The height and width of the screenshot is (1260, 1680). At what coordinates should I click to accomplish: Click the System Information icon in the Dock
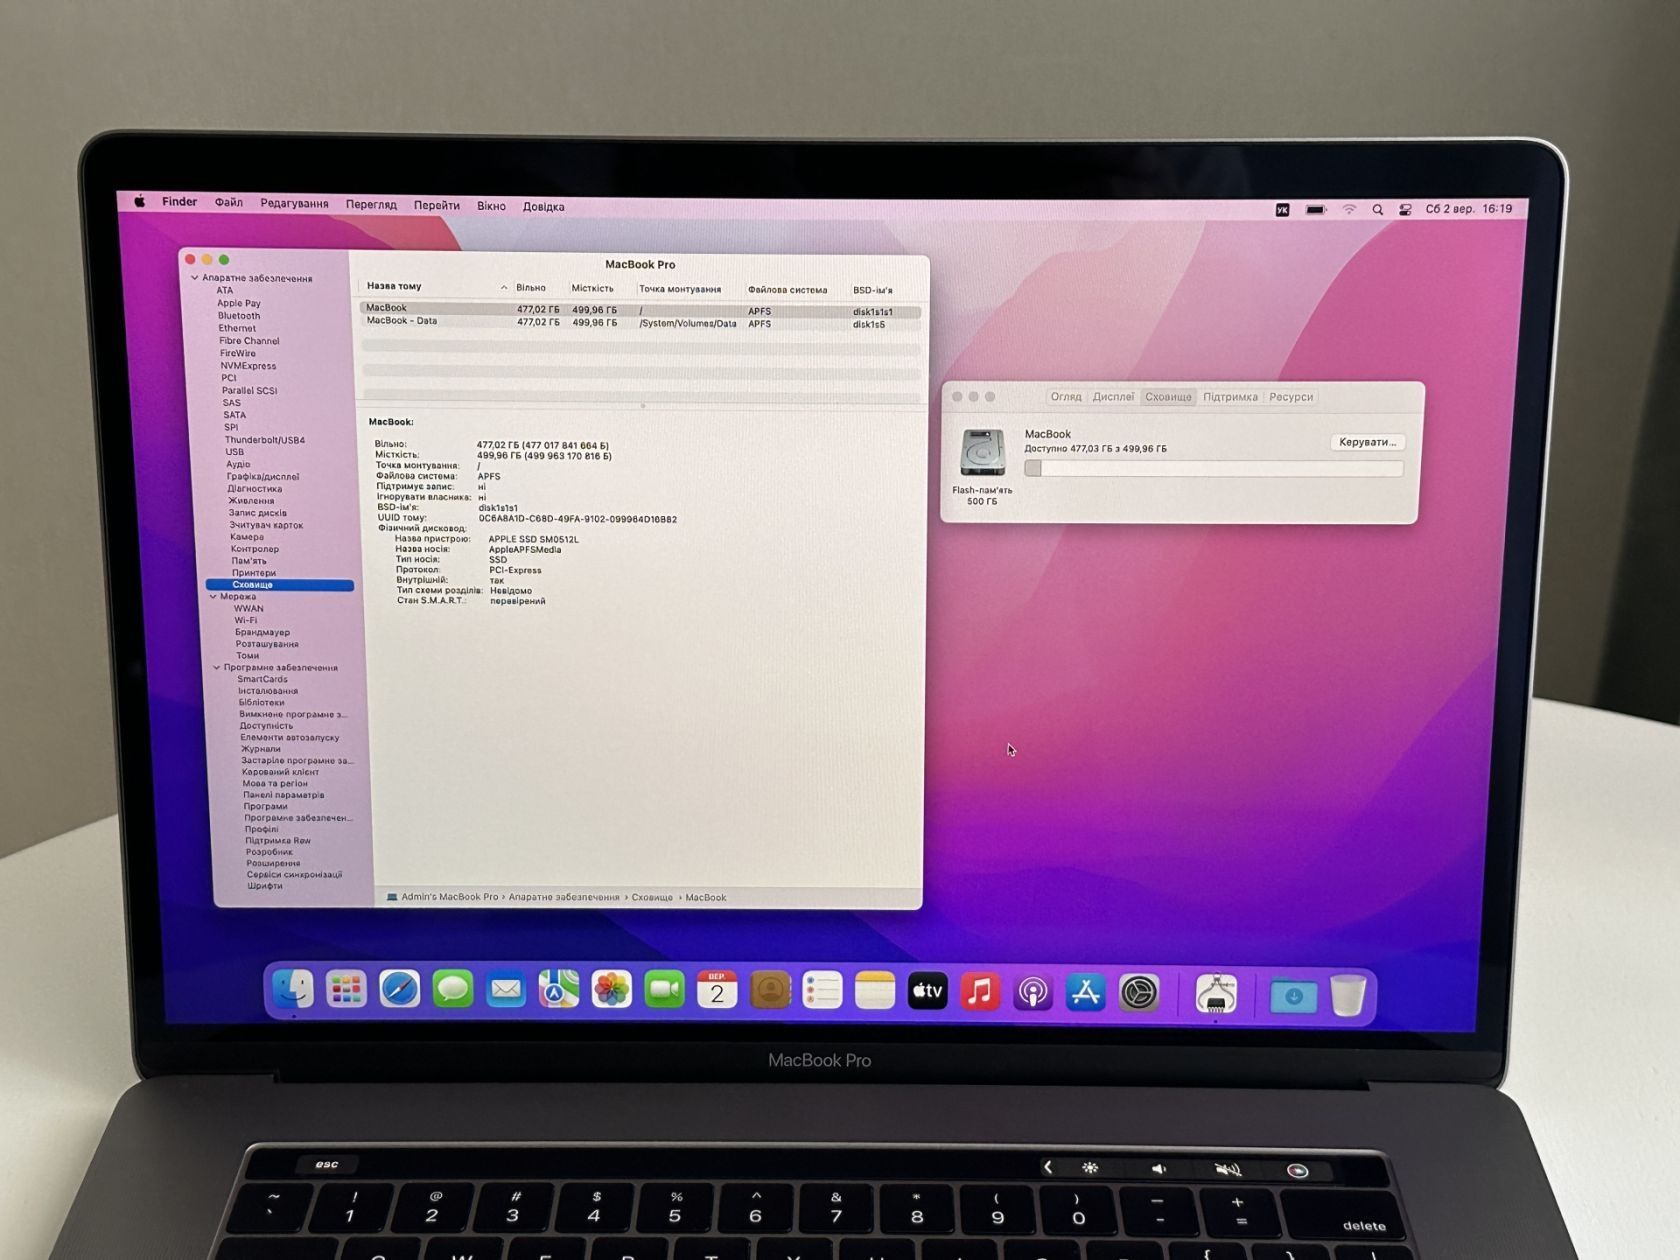pyautogui.click(x=1216, y=994)
